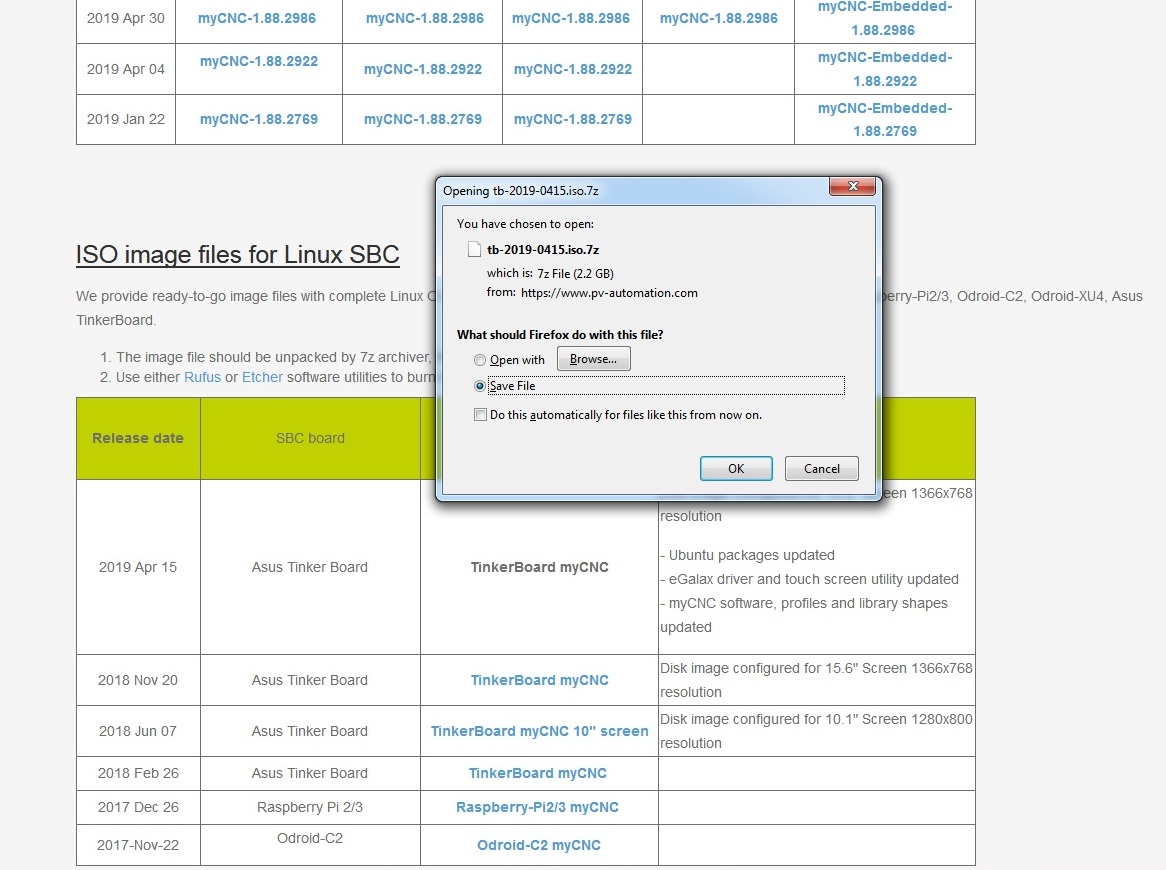Click TinkerBoard myCNC link for 2018 Feb 26

click(537, 773)
